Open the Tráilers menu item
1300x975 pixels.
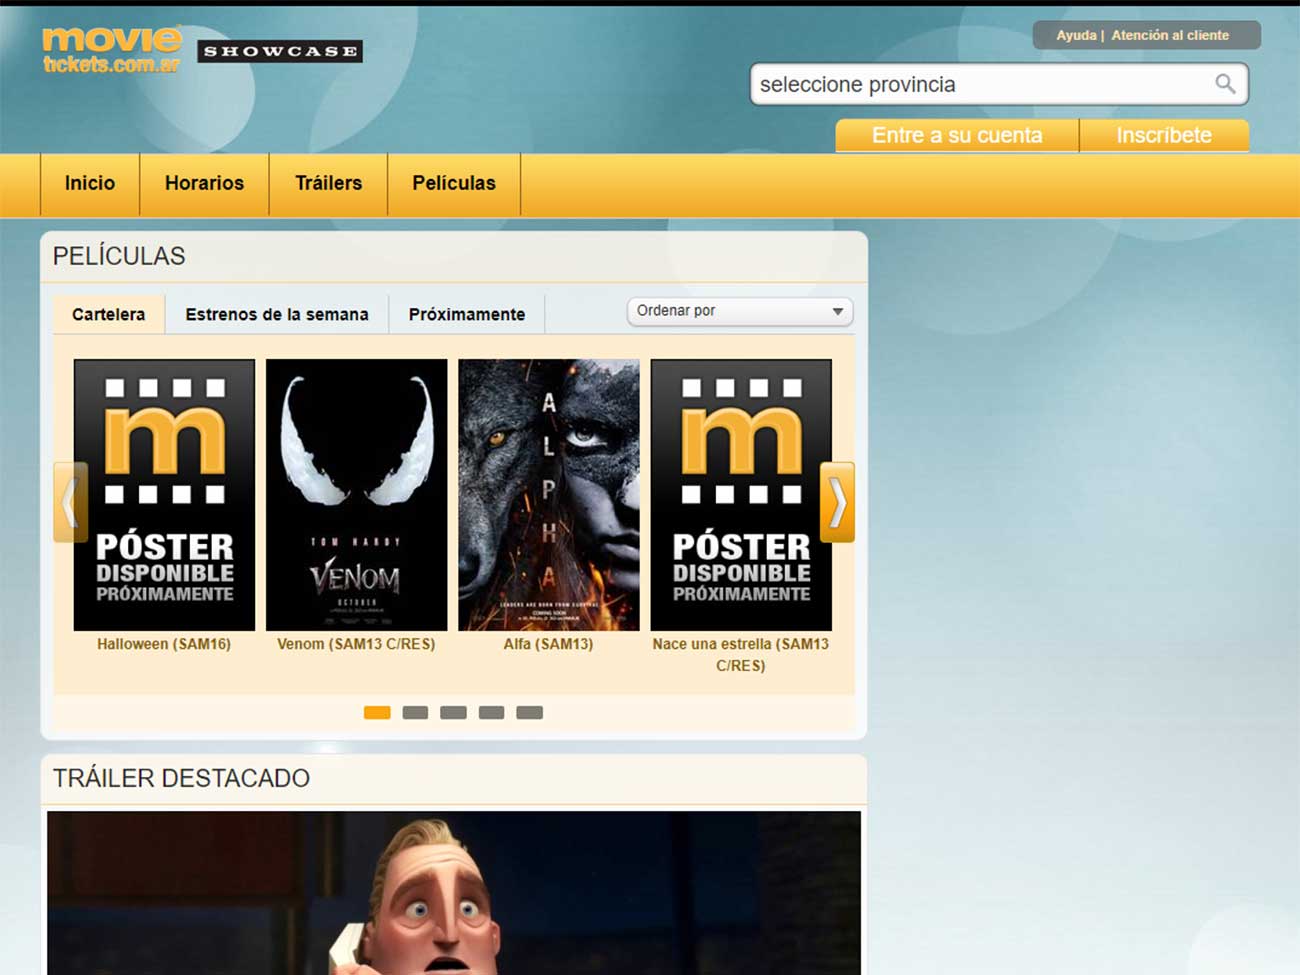[328, 183]
